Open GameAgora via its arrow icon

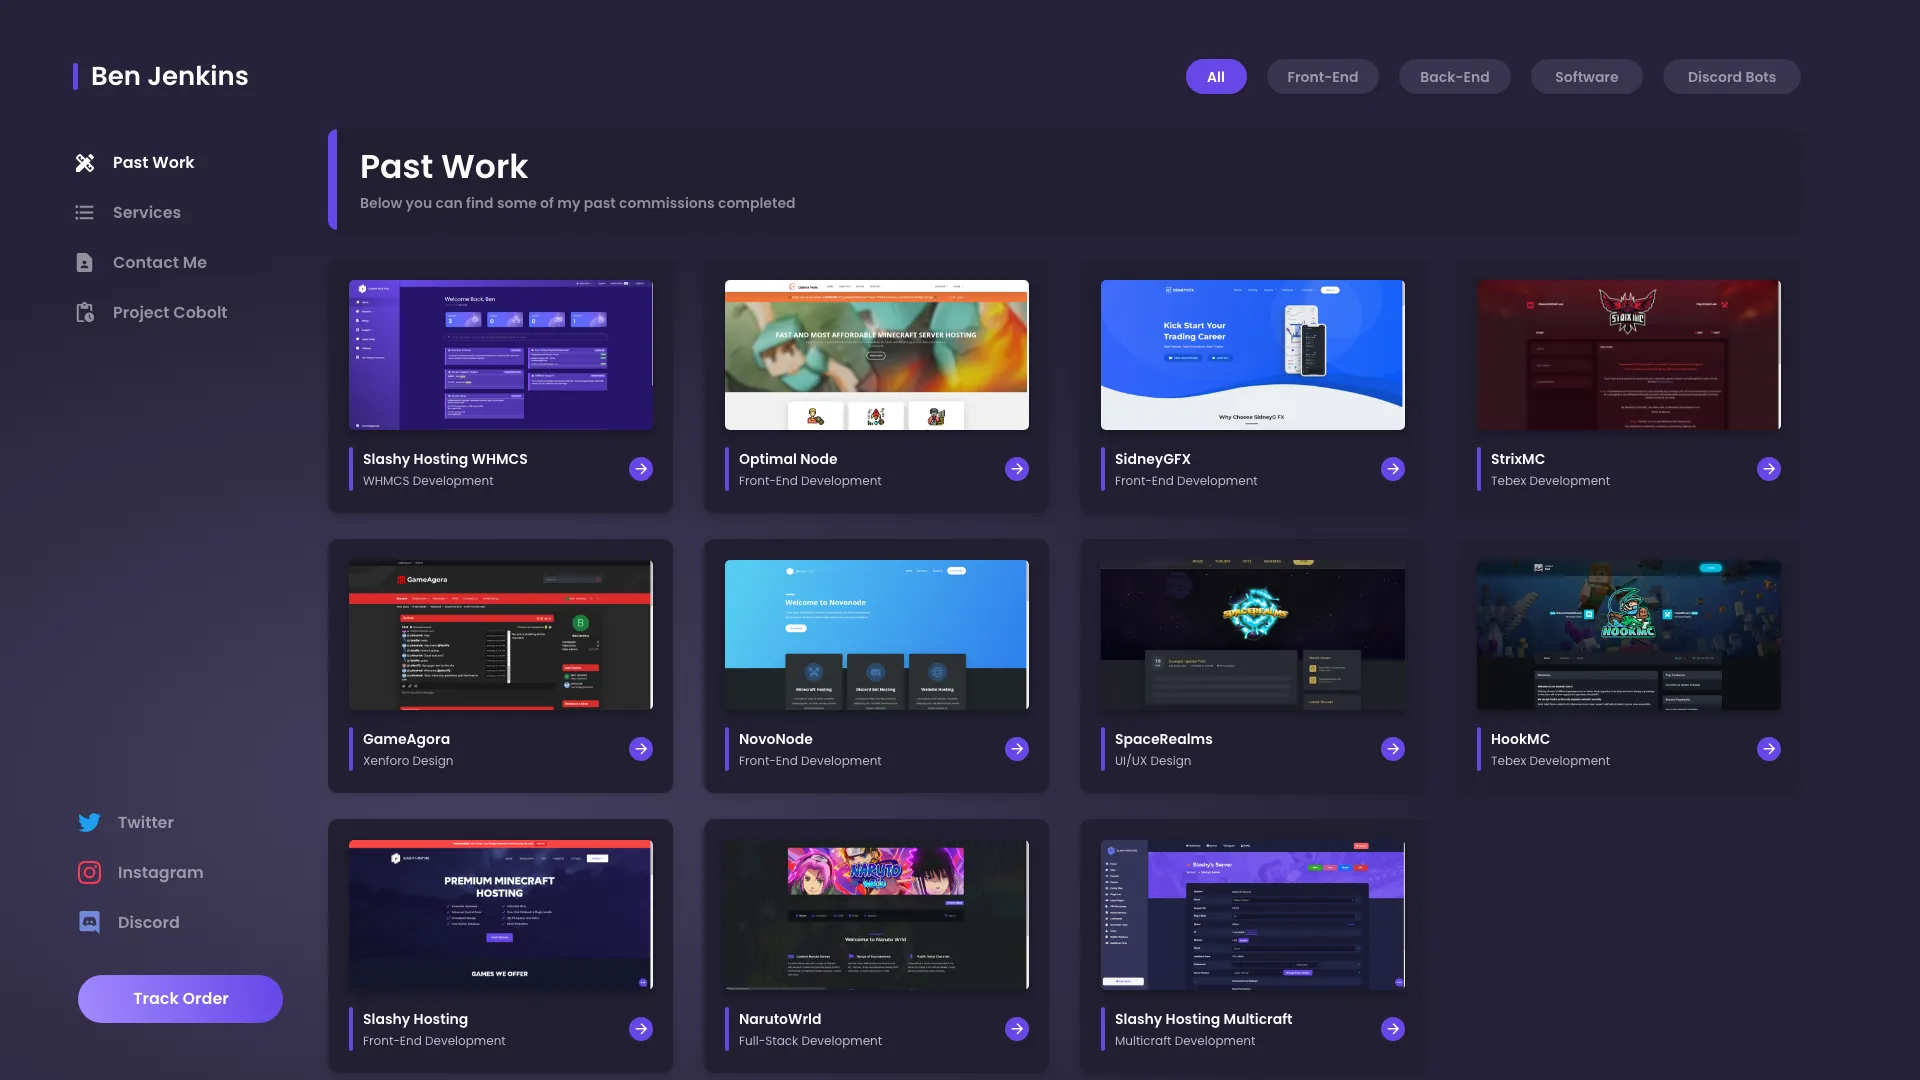coord(641,749)
